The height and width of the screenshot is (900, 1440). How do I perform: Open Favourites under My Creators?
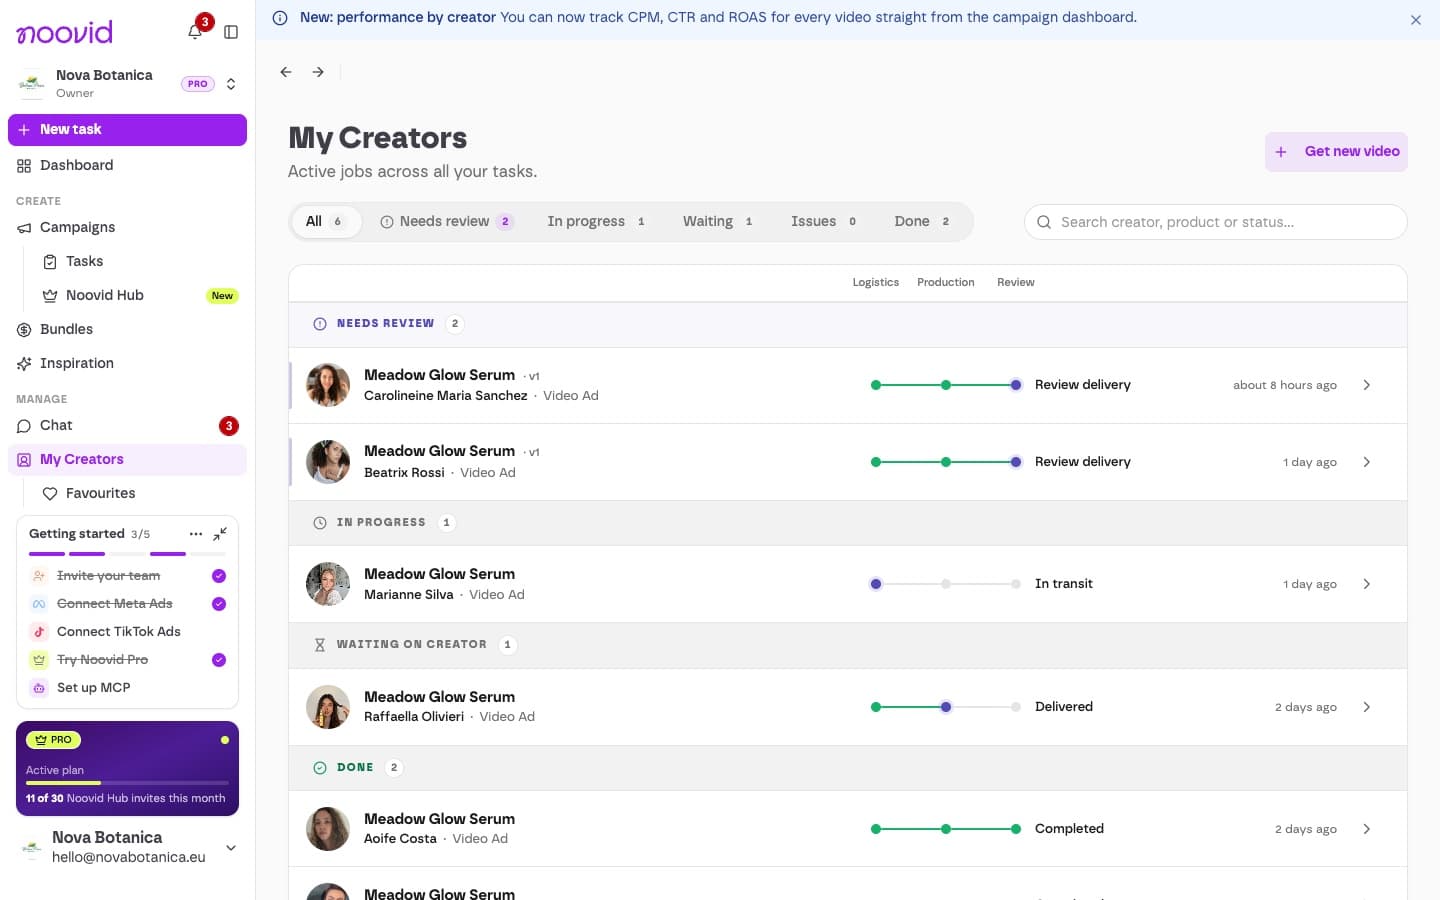140,493
